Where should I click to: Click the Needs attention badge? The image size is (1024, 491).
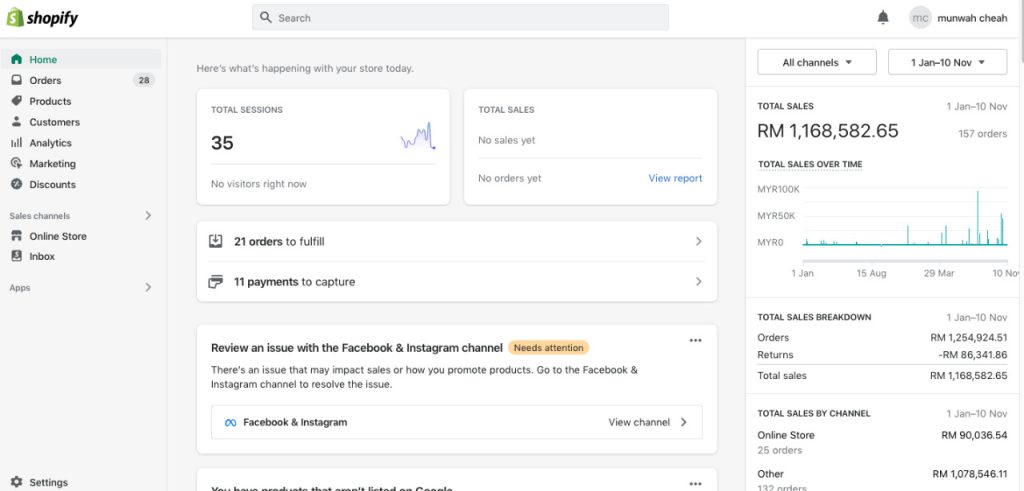click(549, 348)
